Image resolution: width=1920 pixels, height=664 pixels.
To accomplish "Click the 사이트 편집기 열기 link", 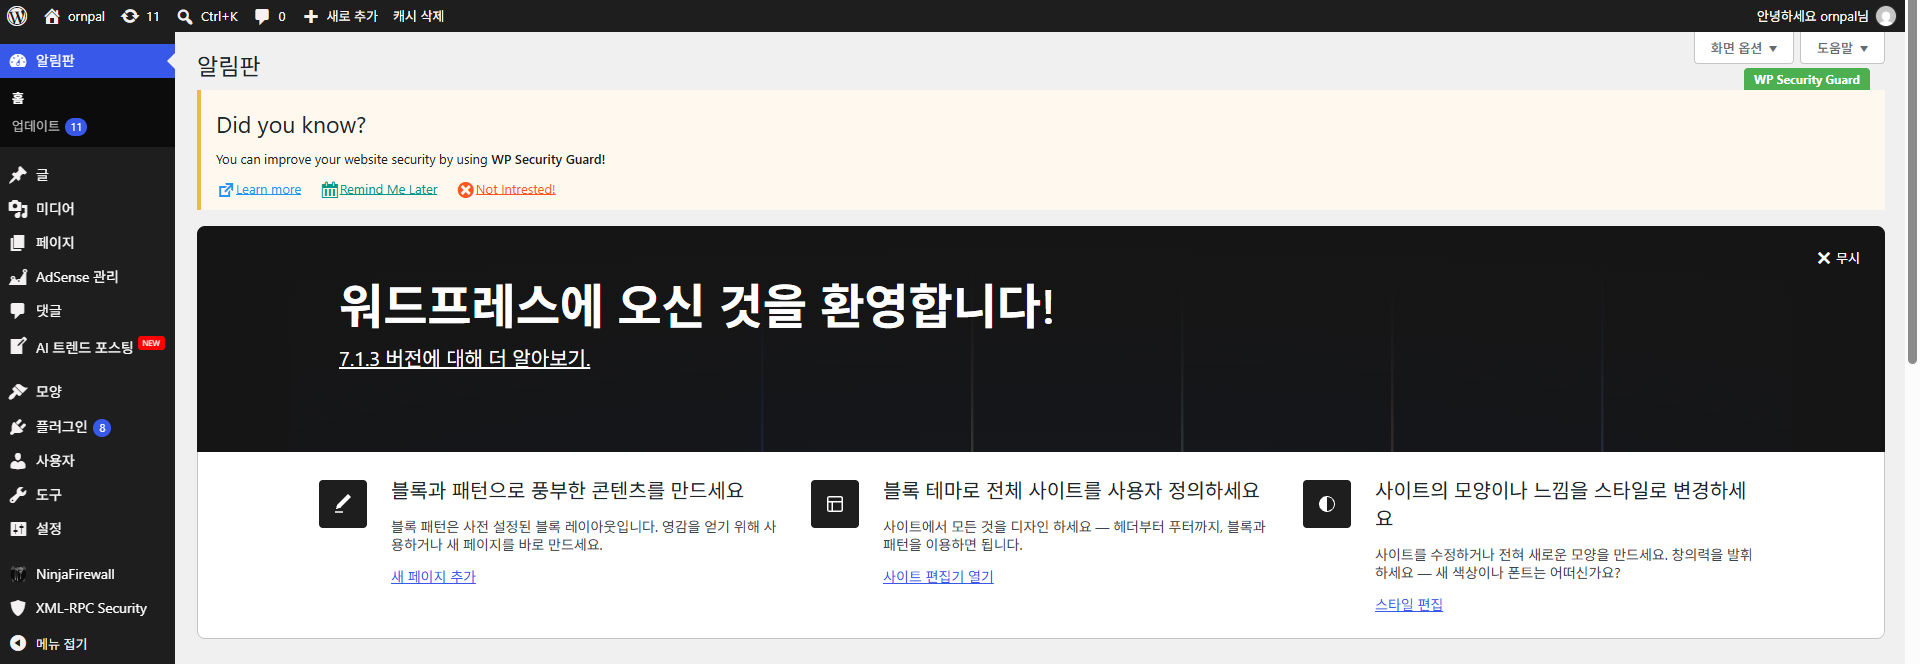I will coord(938,577).
